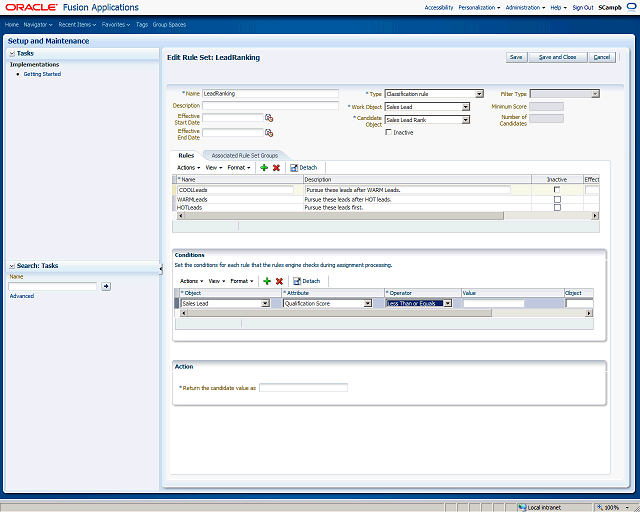Screen dimensions: 640x512
Task: Collapse the Search: Tasks panel
Action: click(12, 266)
